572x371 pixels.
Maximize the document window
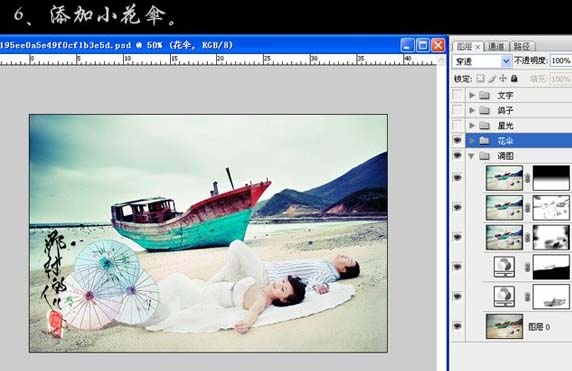click(x=423, y=46)
